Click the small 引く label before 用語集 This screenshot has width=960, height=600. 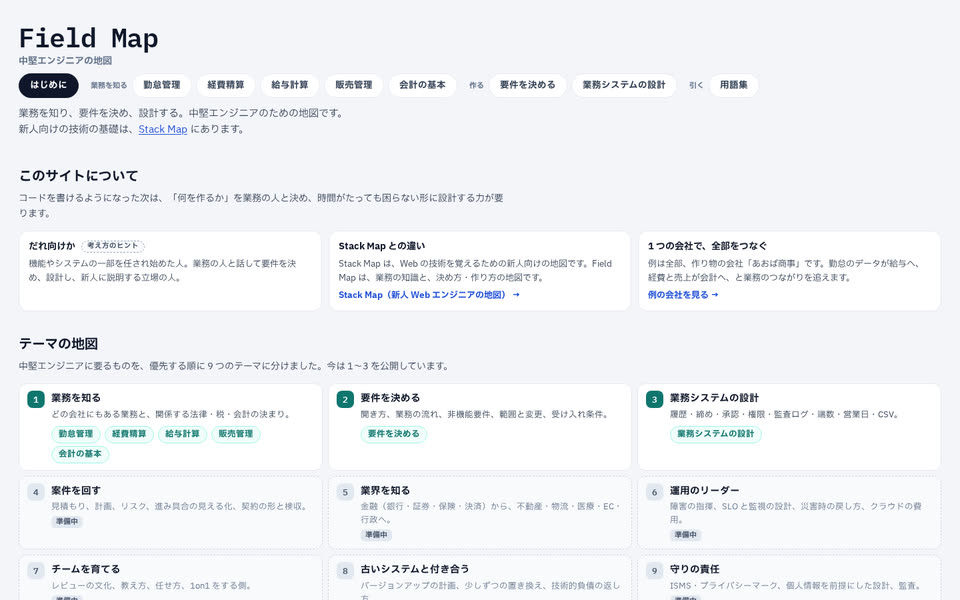point(696,86)
